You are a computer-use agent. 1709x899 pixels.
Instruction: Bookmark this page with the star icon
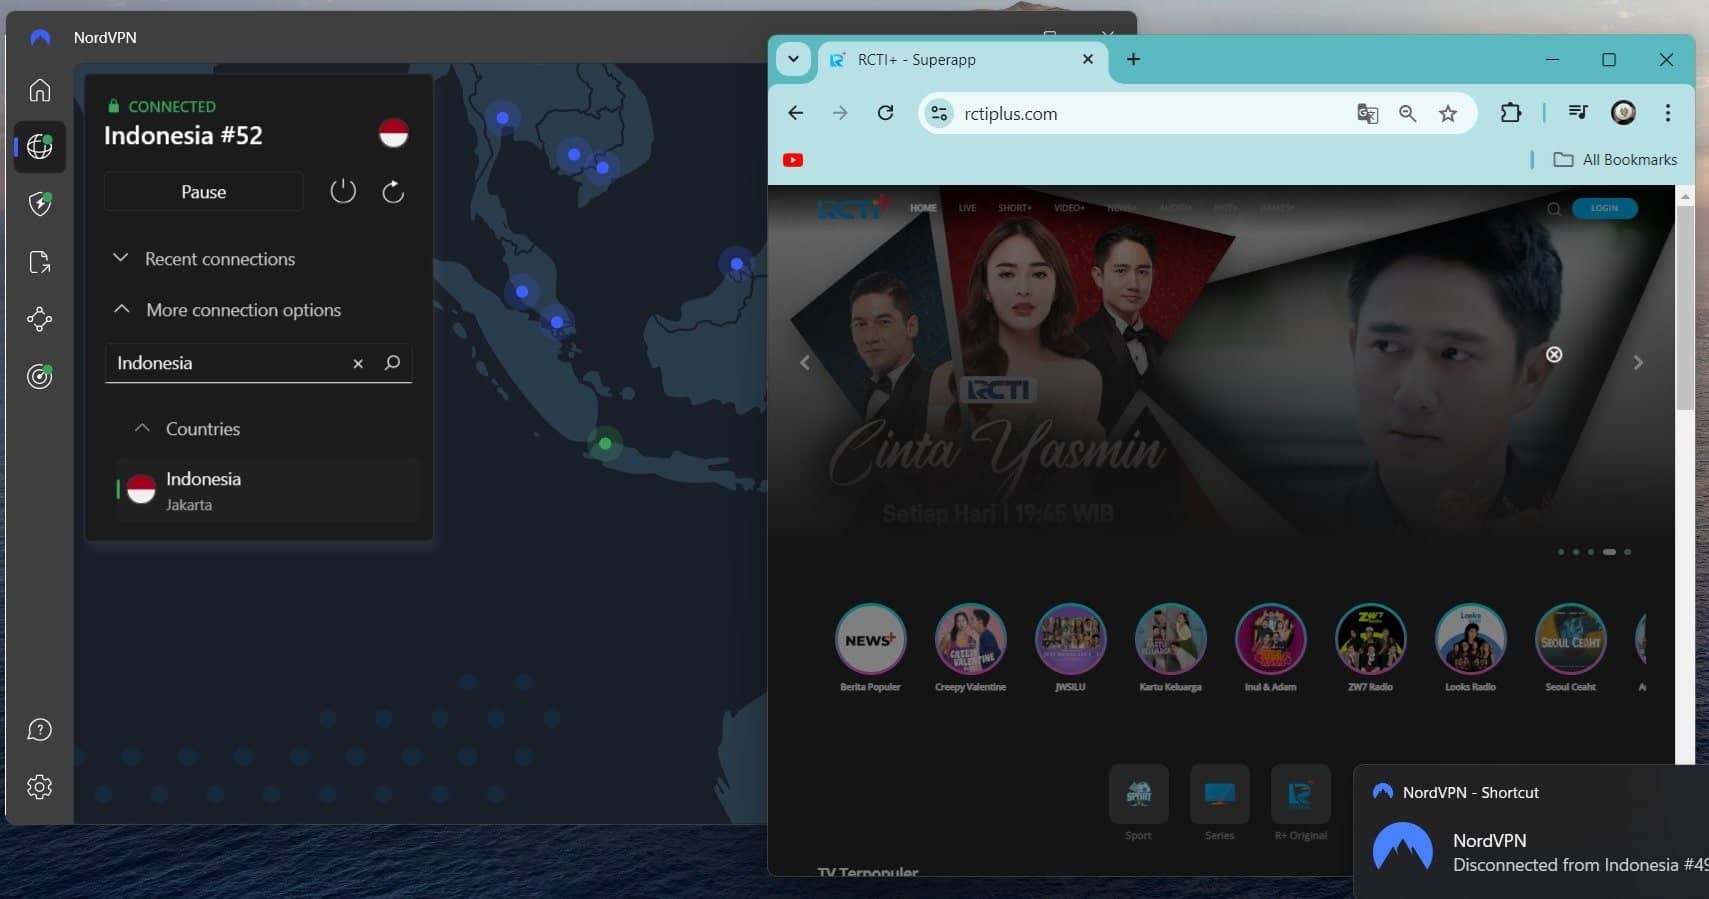[1448, 113]
